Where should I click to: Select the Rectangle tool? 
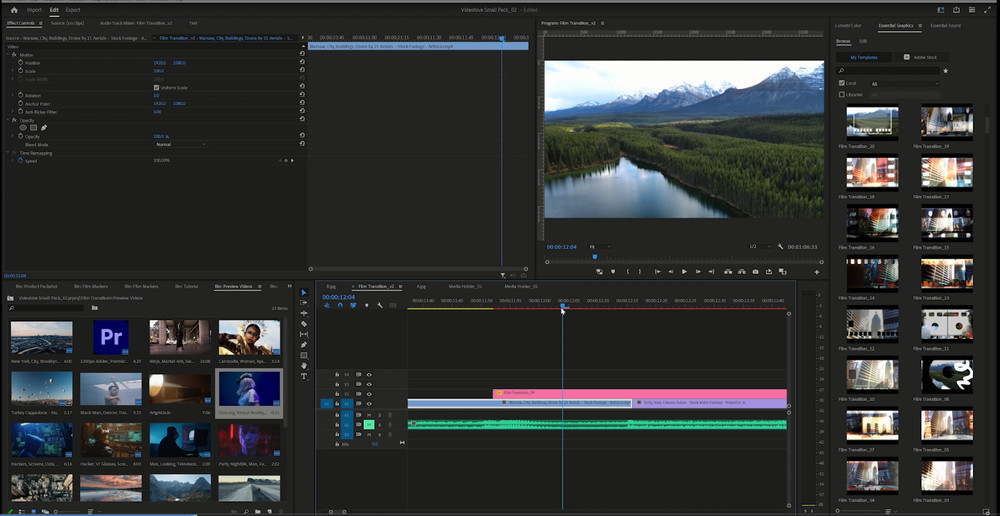(304, 355)
